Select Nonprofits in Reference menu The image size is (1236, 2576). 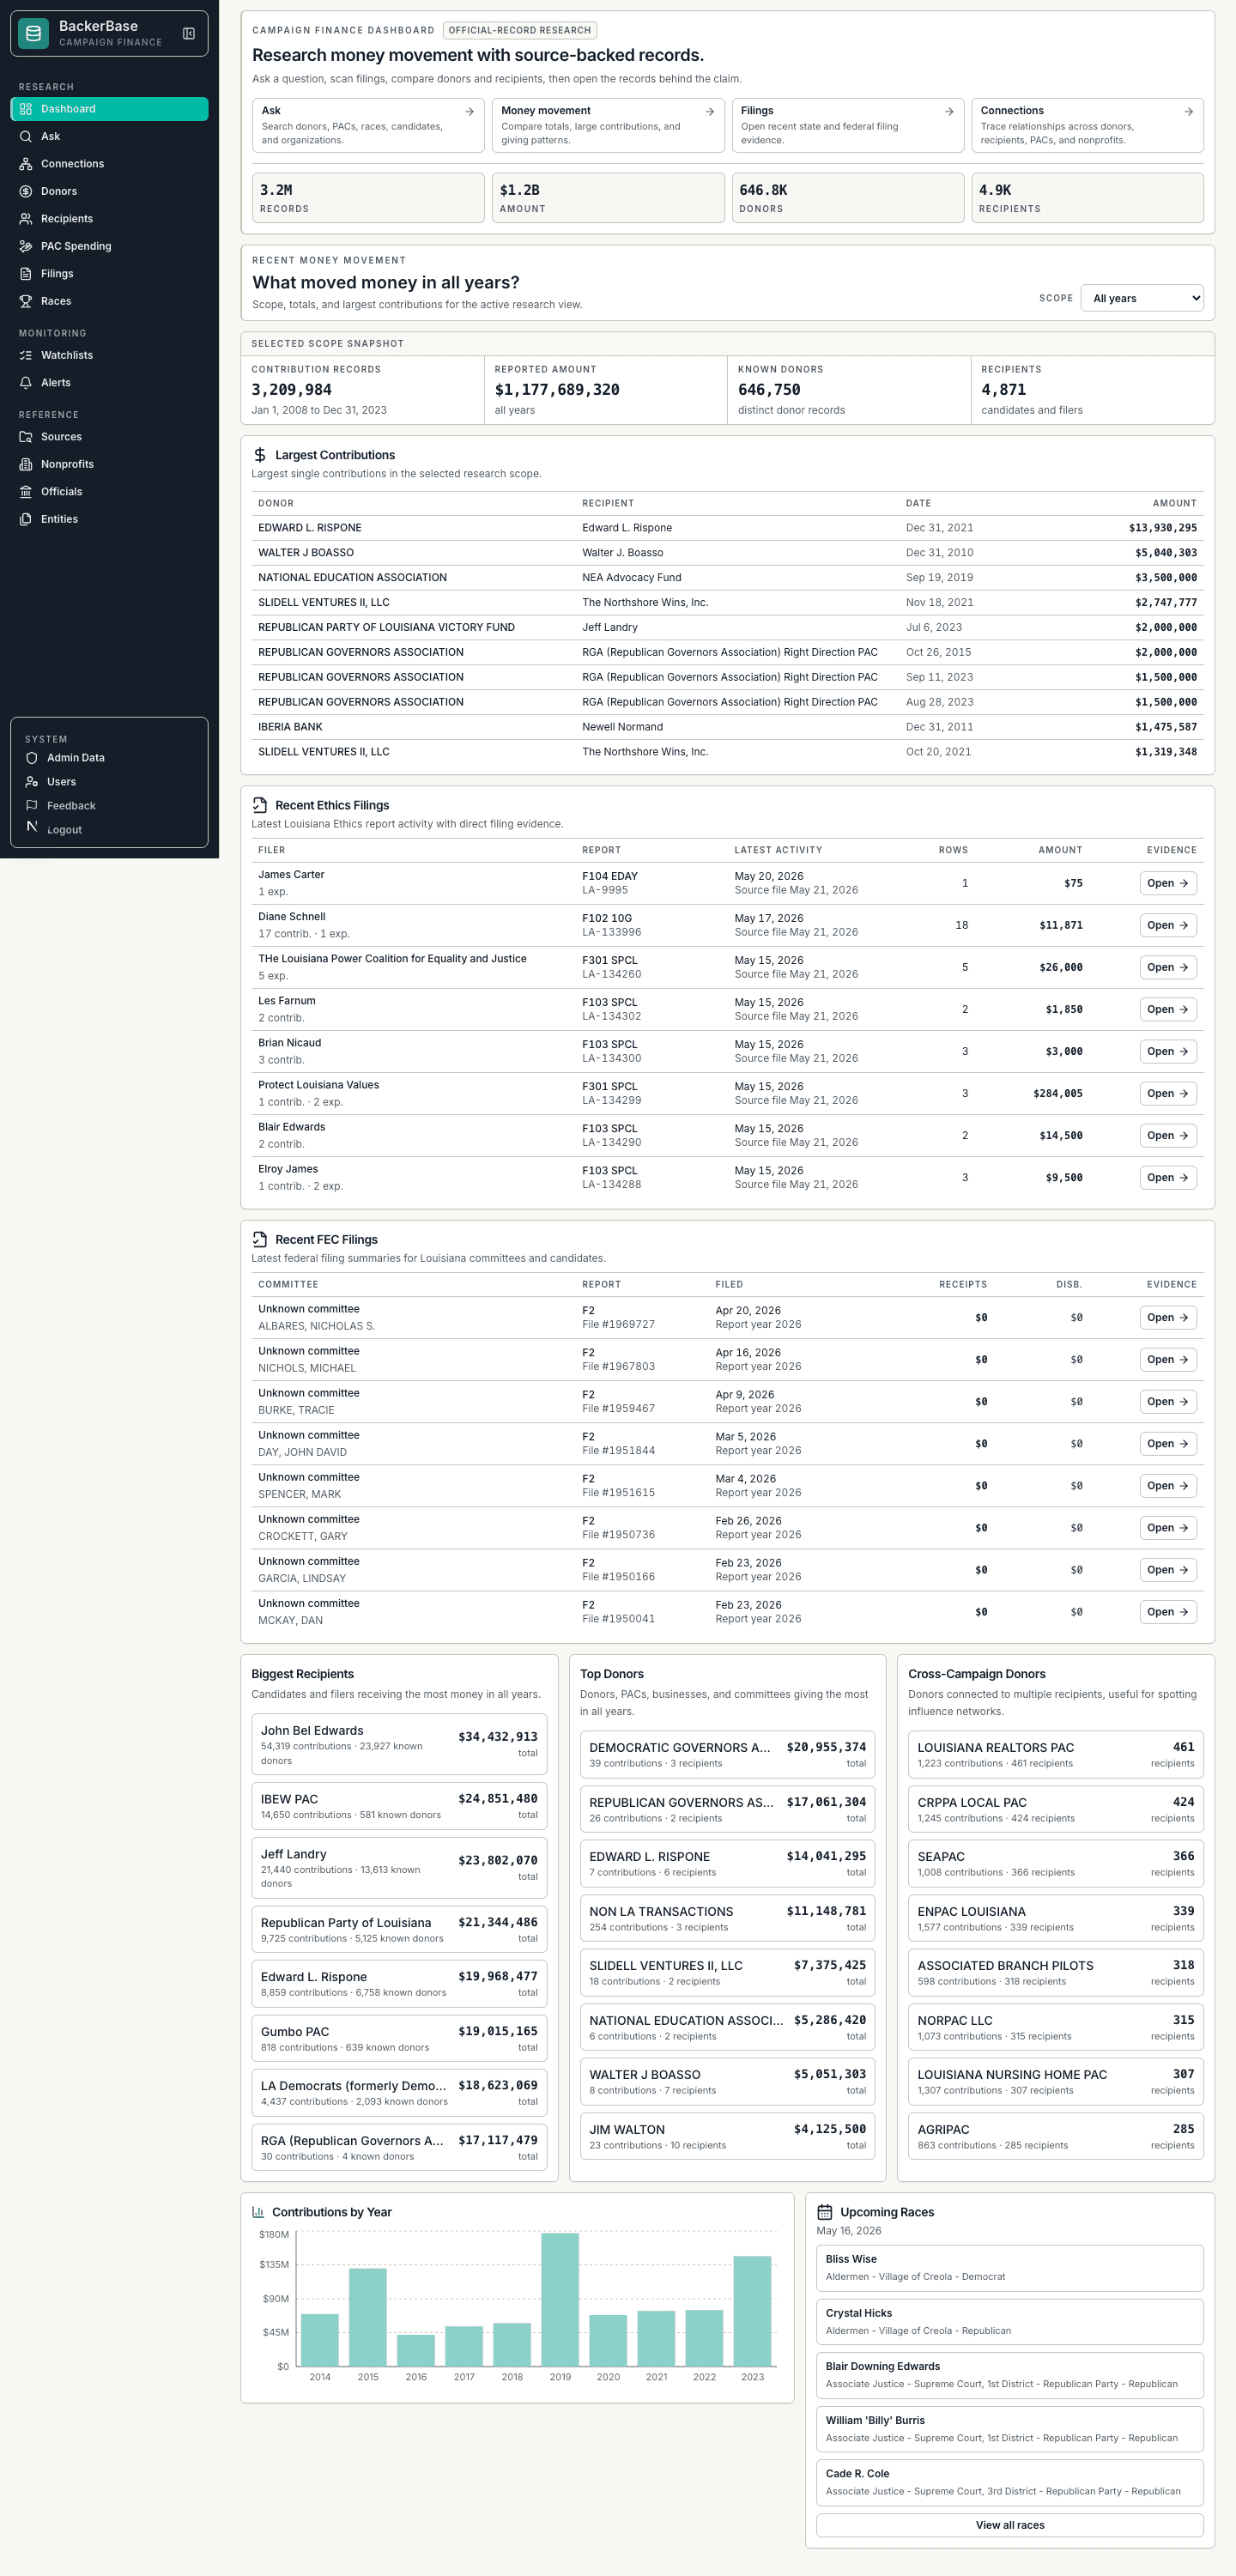pyautogui.click(x=109, y=464)
